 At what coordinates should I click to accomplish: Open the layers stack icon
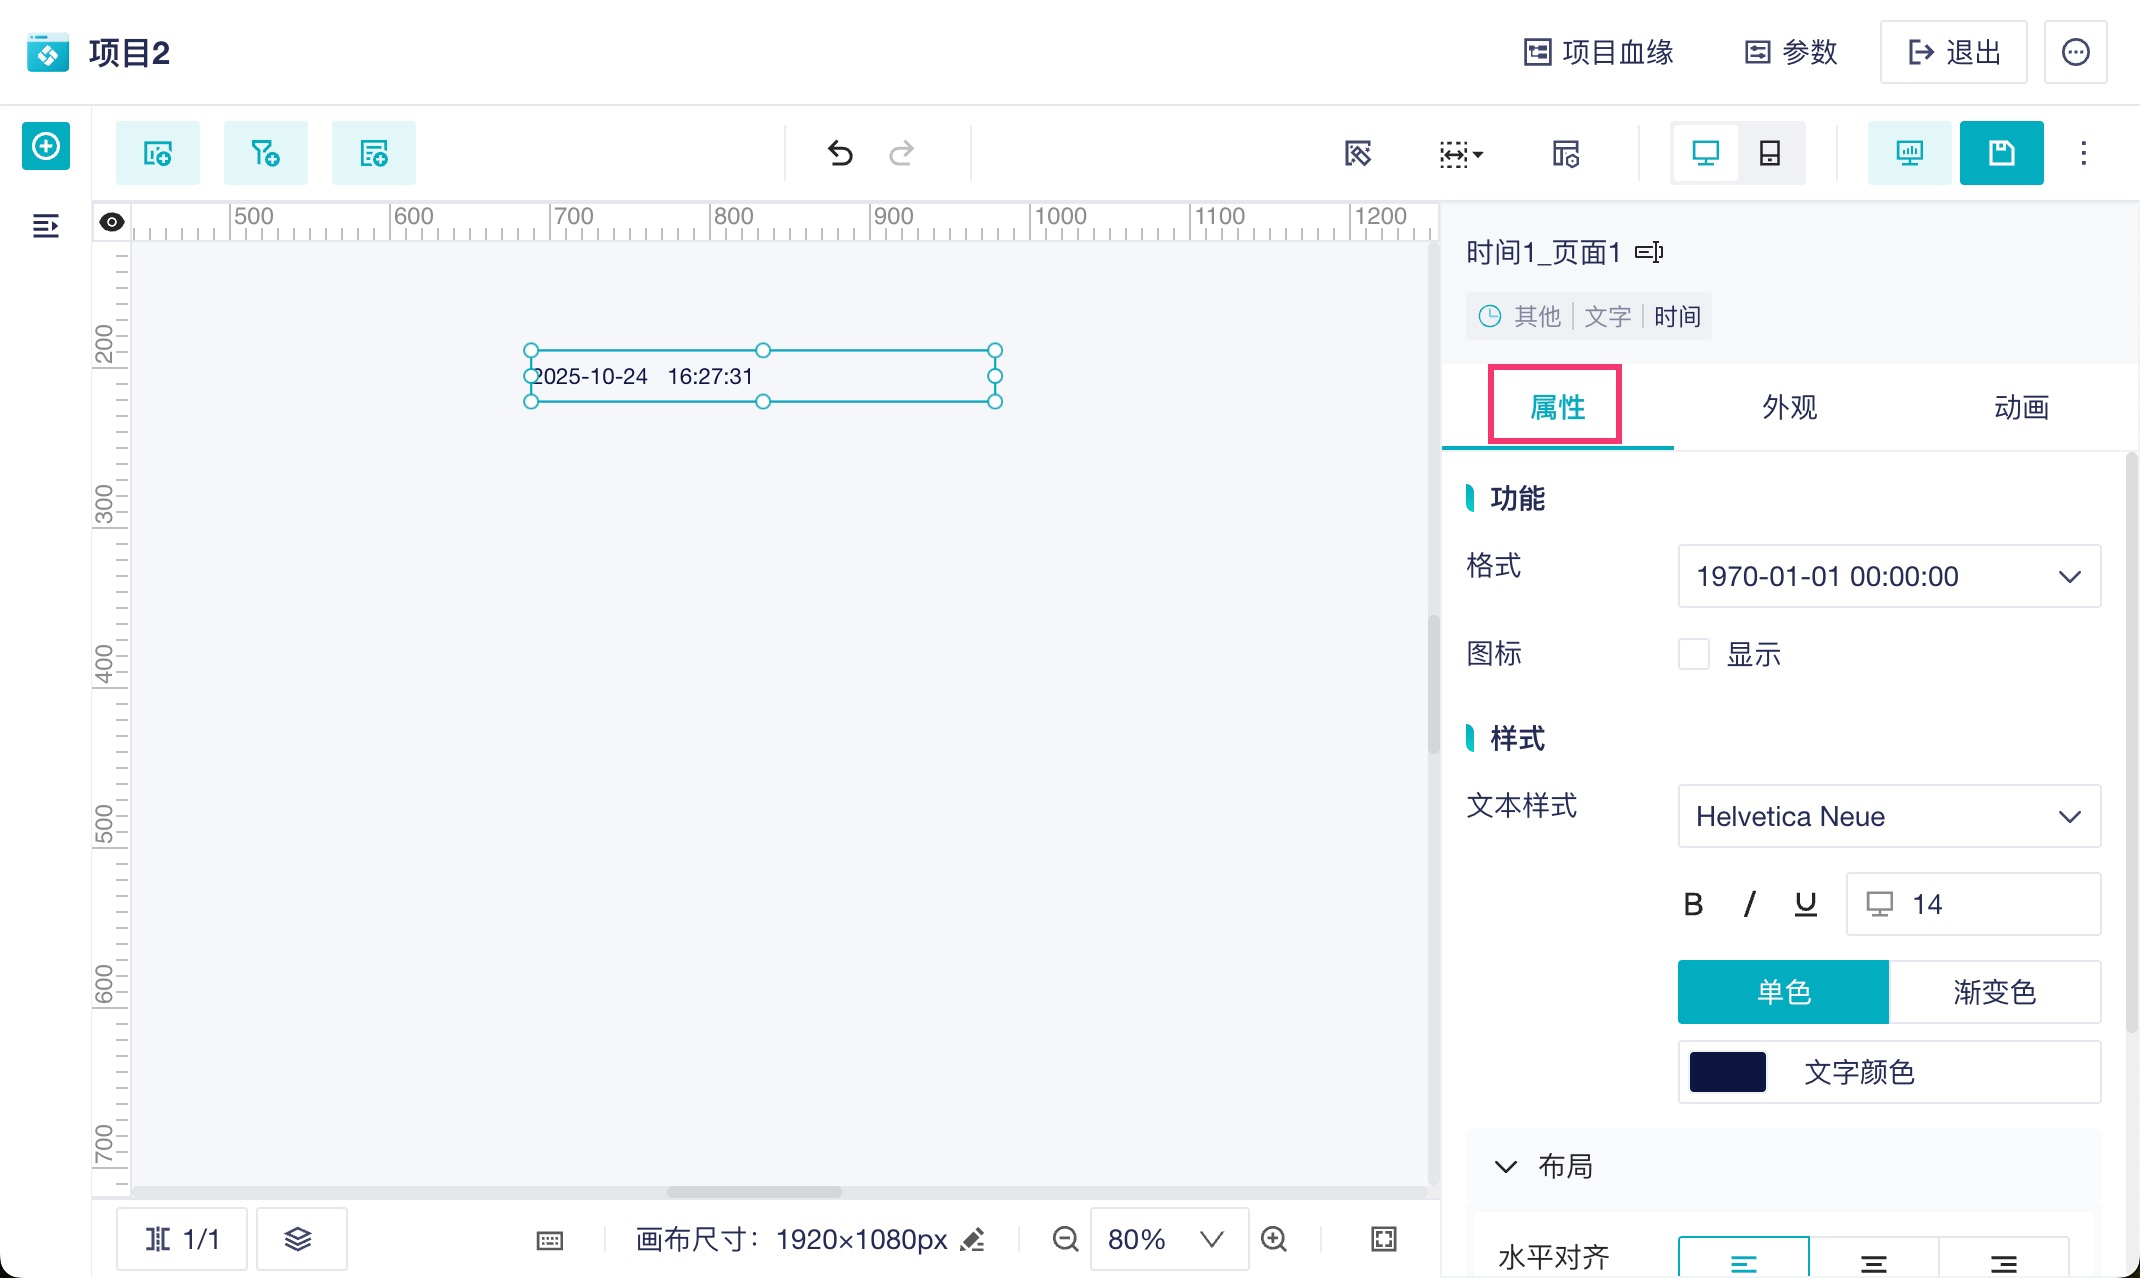(x=298, y=1239)
